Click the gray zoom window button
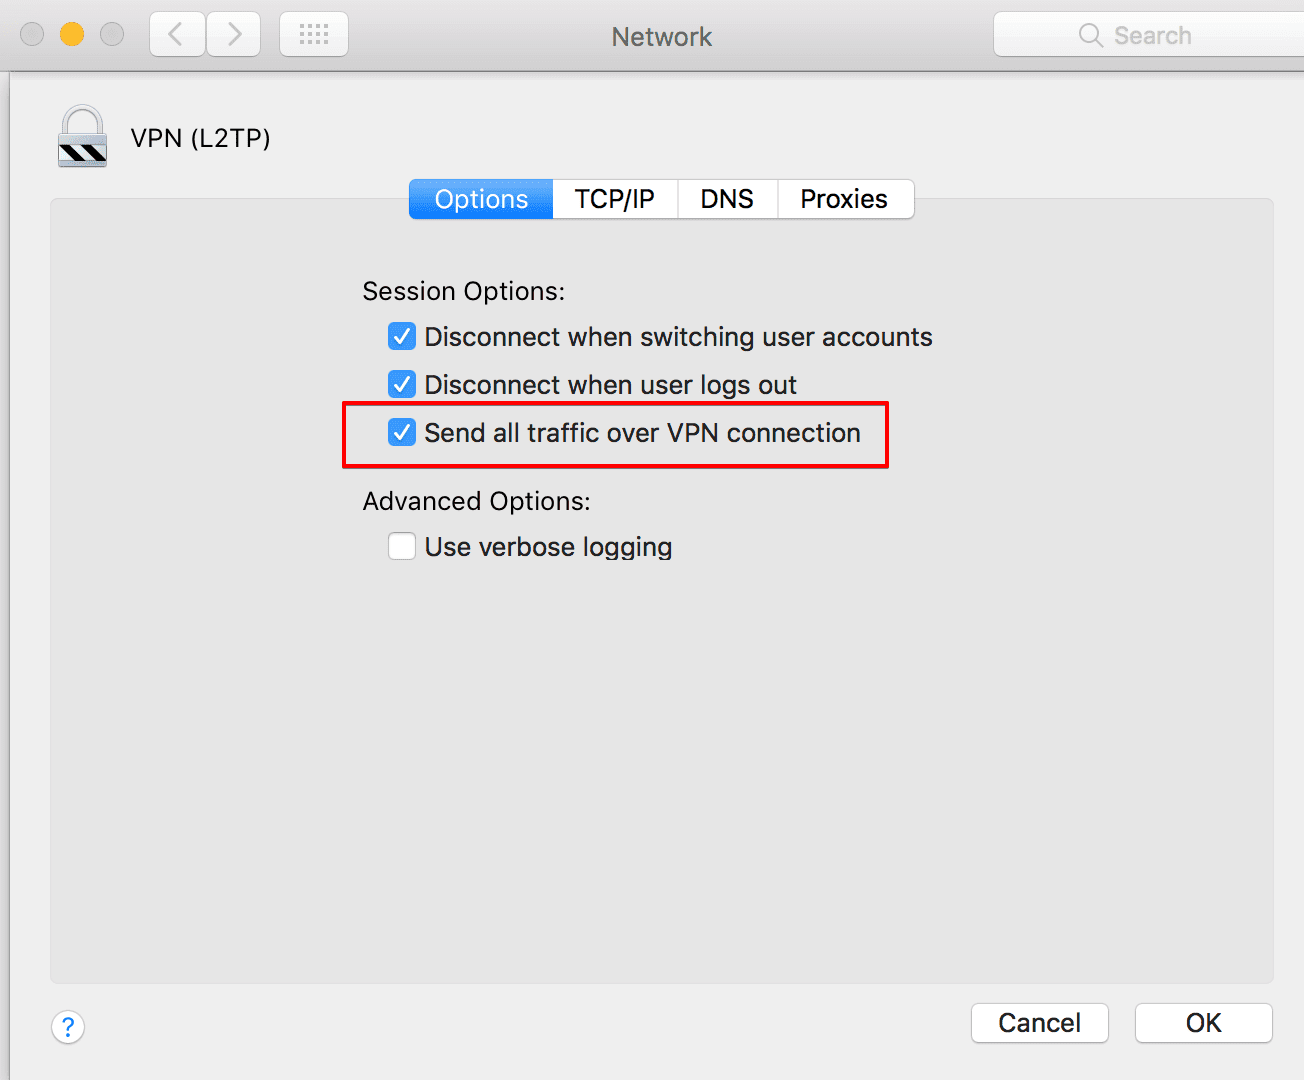This screenshot has height=1080, width=1304. click(x=112, y=35)
